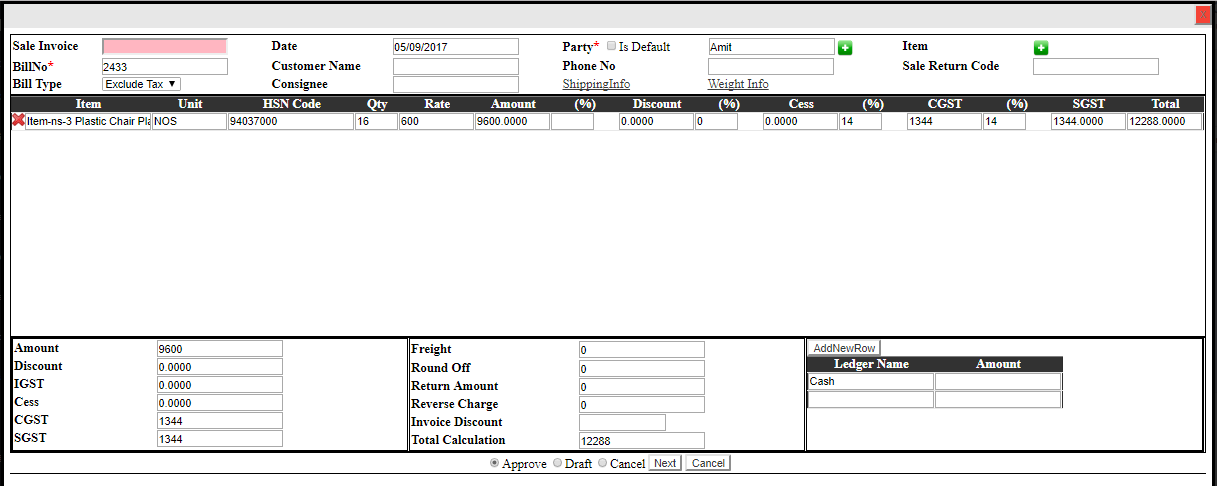Click the AddNewRow button
Screen dimensions: 1217x486
(844, 348)
